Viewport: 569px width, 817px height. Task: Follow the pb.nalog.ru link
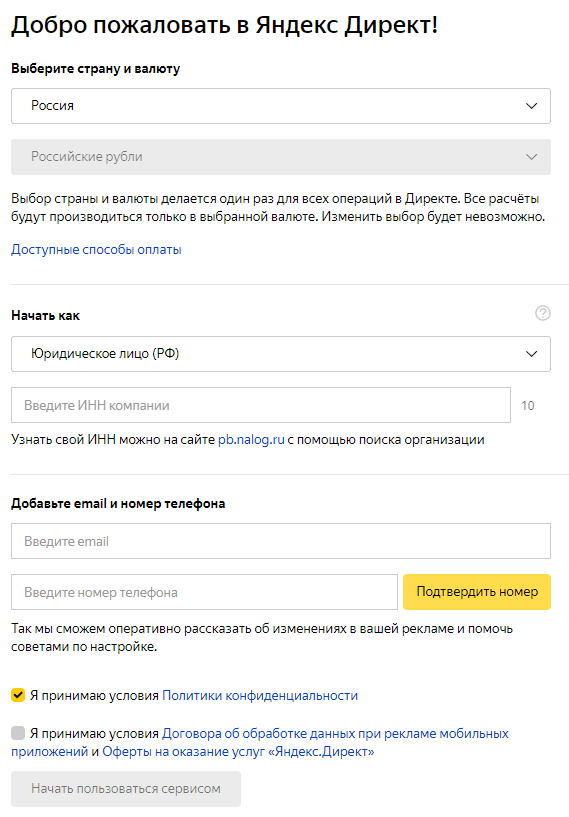251,440
